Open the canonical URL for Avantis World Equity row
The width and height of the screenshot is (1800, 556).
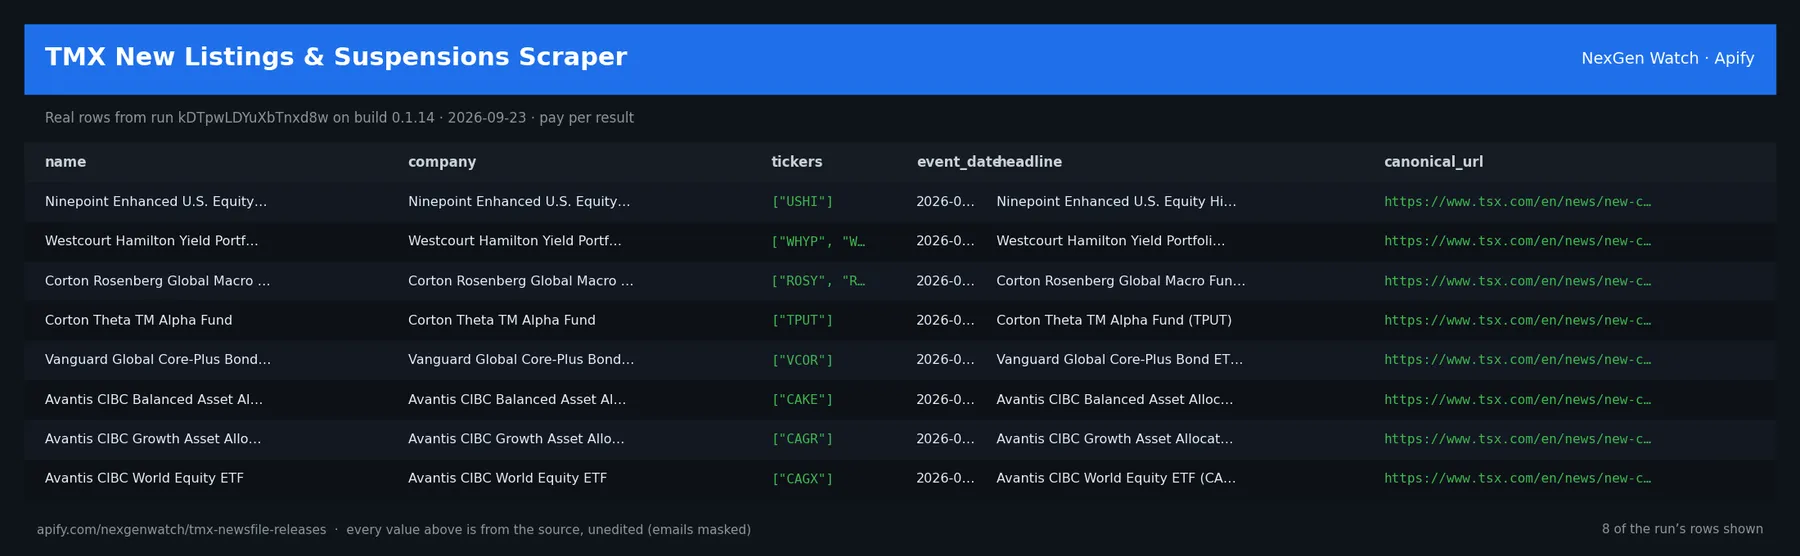1517,478
